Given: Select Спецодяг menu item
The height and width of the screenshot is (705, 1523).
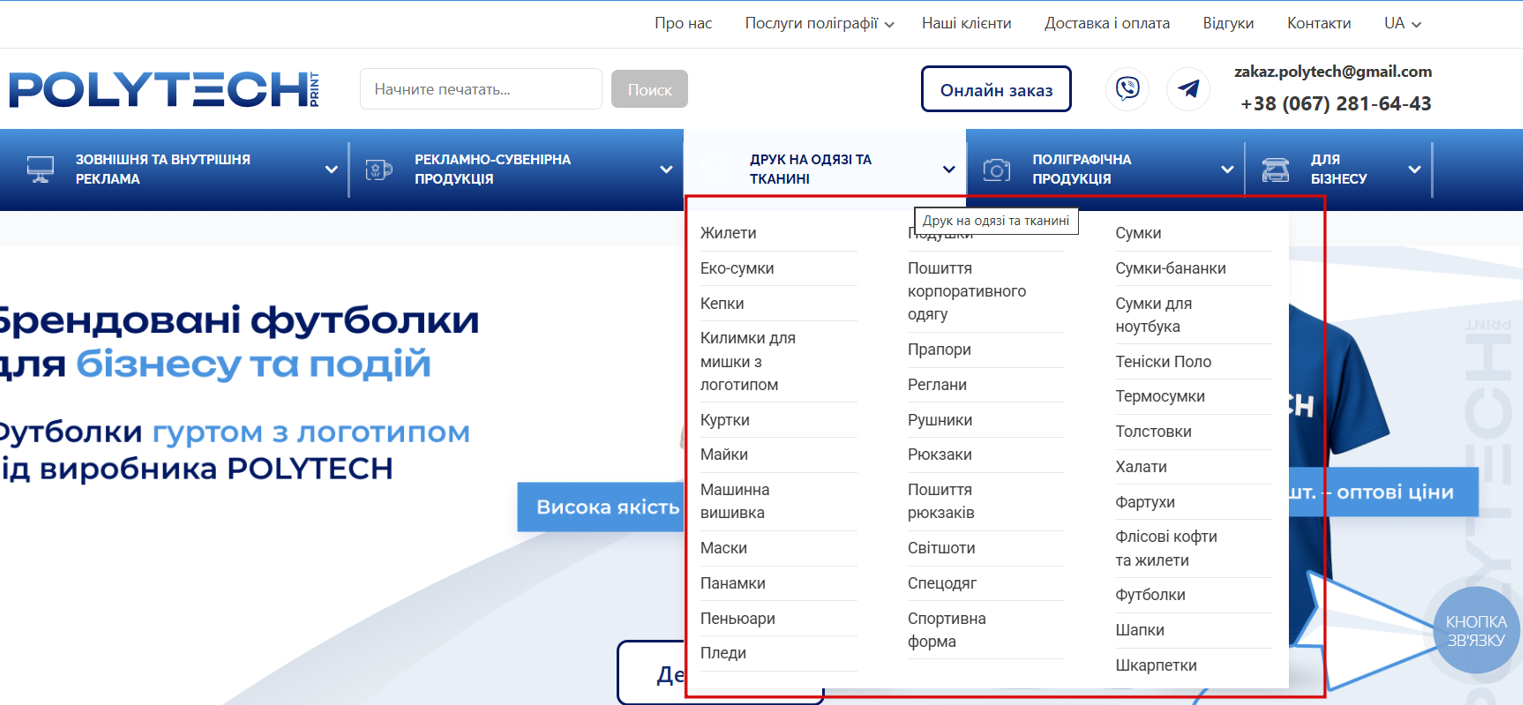Looking at the screenshot, I should 942,583.
